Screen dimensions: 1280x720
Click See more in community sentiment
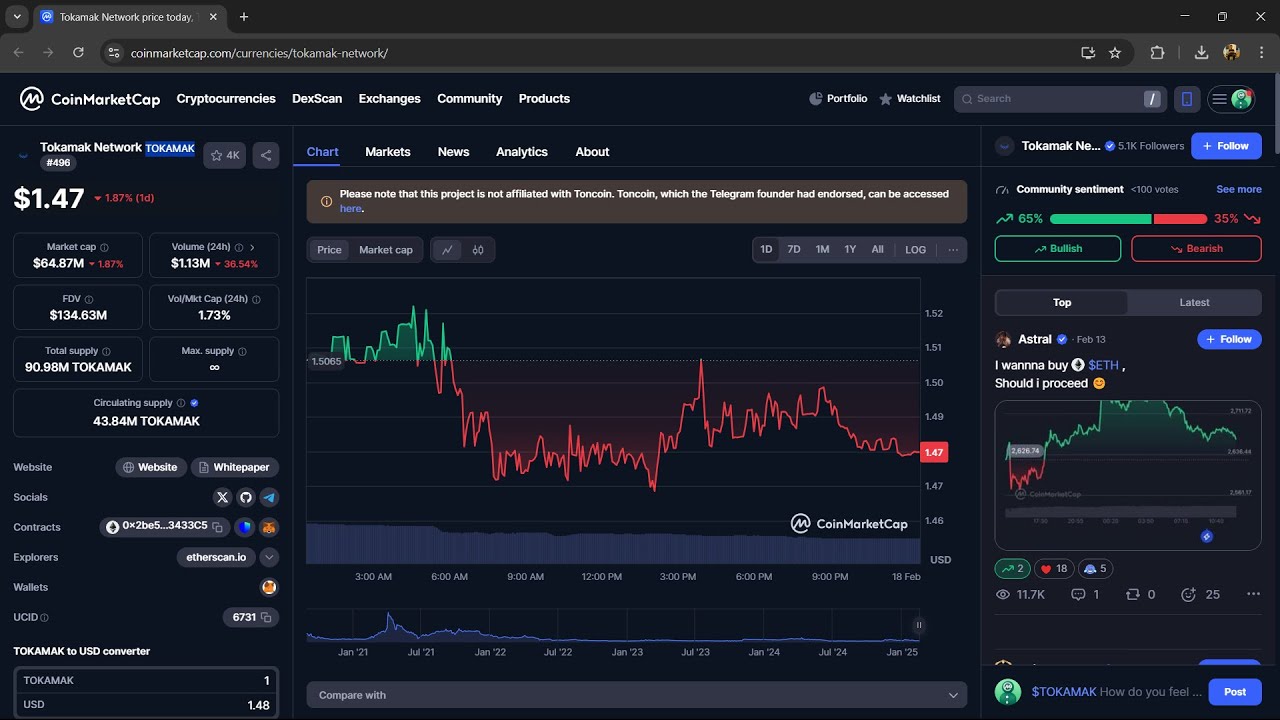coord(1239,189)
